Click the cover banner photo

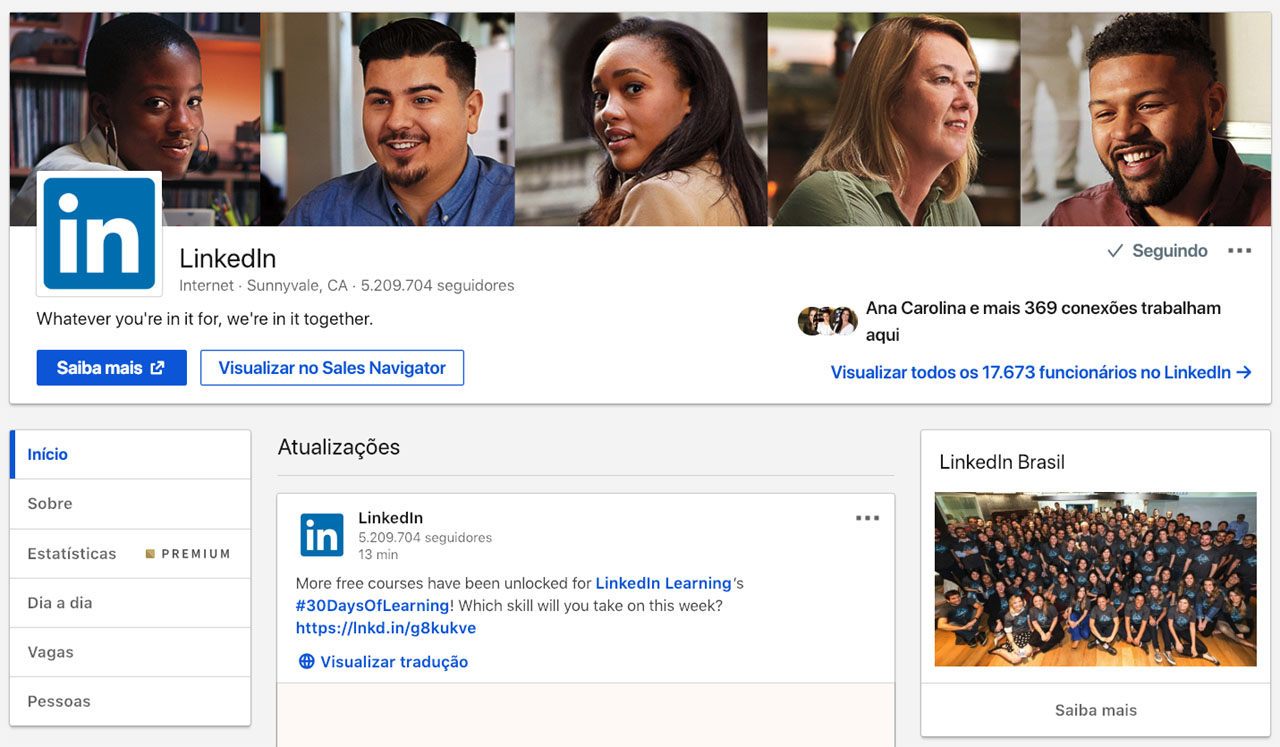click(x=640, y=119)
